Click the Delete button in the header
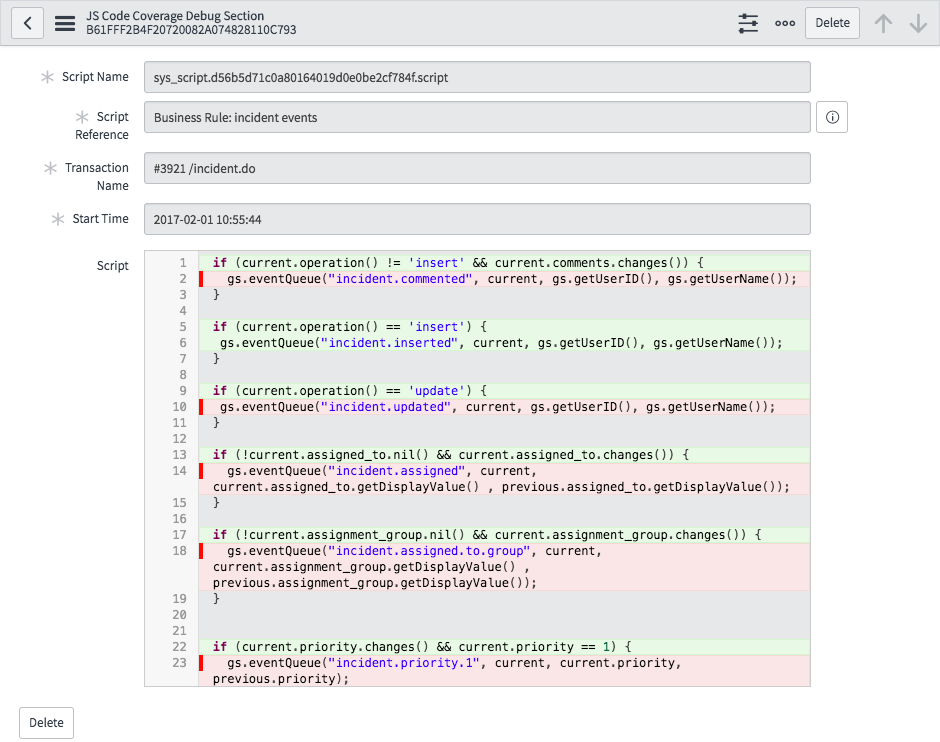940x742 pixels. click(x=832, y=23)
